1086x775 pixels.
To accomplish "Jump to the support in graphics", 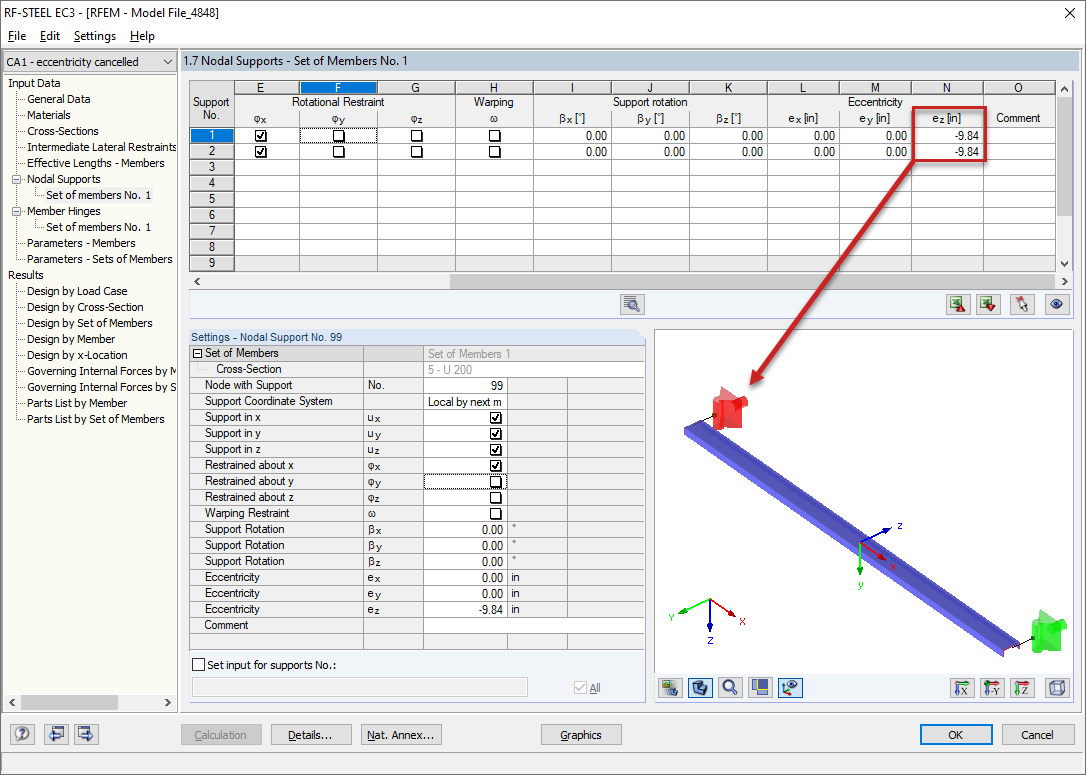I will point(1021,304).
